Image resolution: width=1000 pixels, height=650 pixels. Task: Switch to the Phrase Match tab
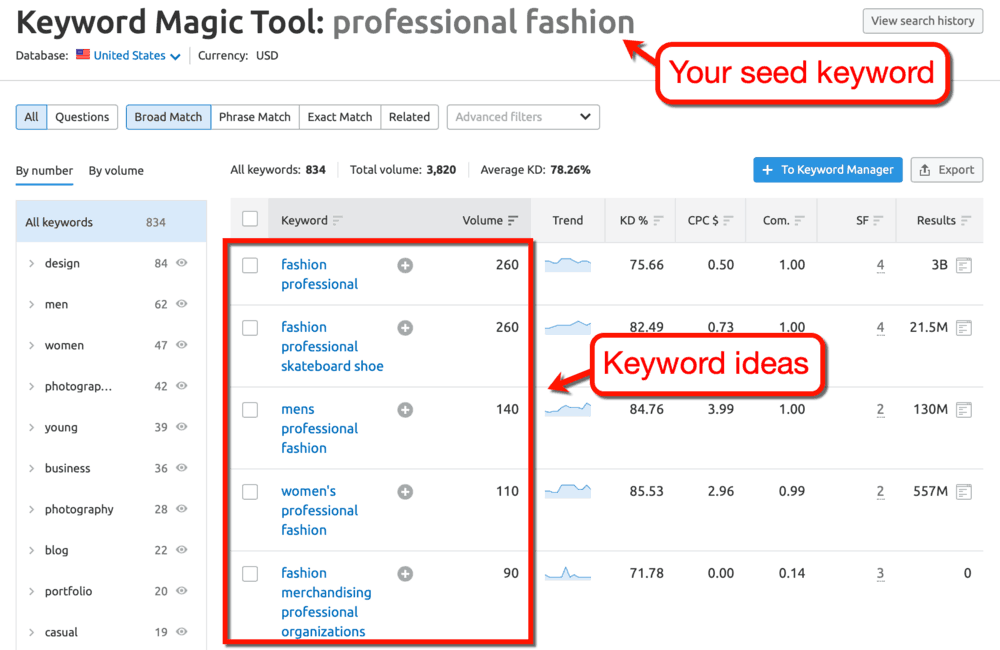point(254,117)
